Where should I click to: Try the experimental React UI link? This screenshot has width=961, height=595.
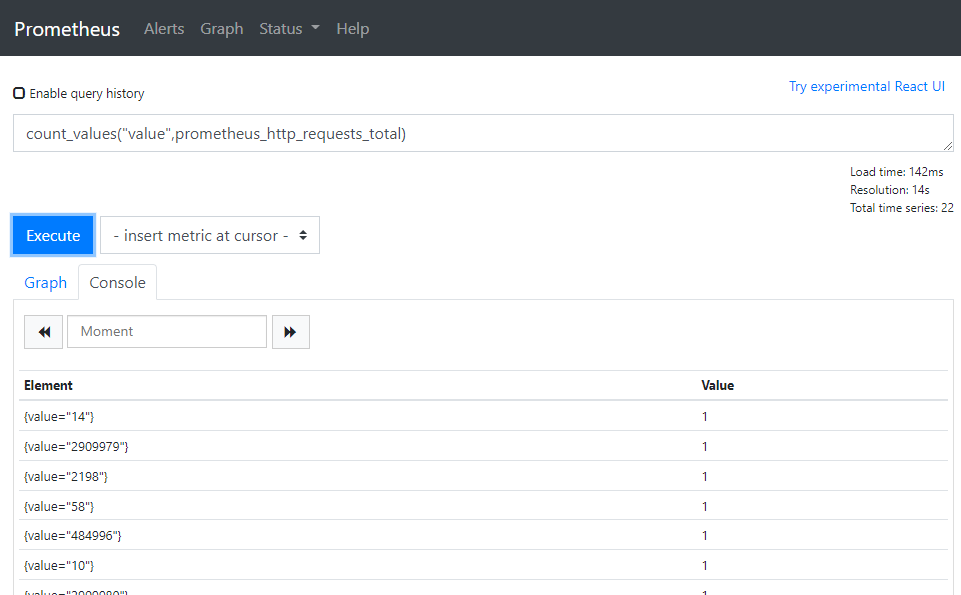(866, 87)
